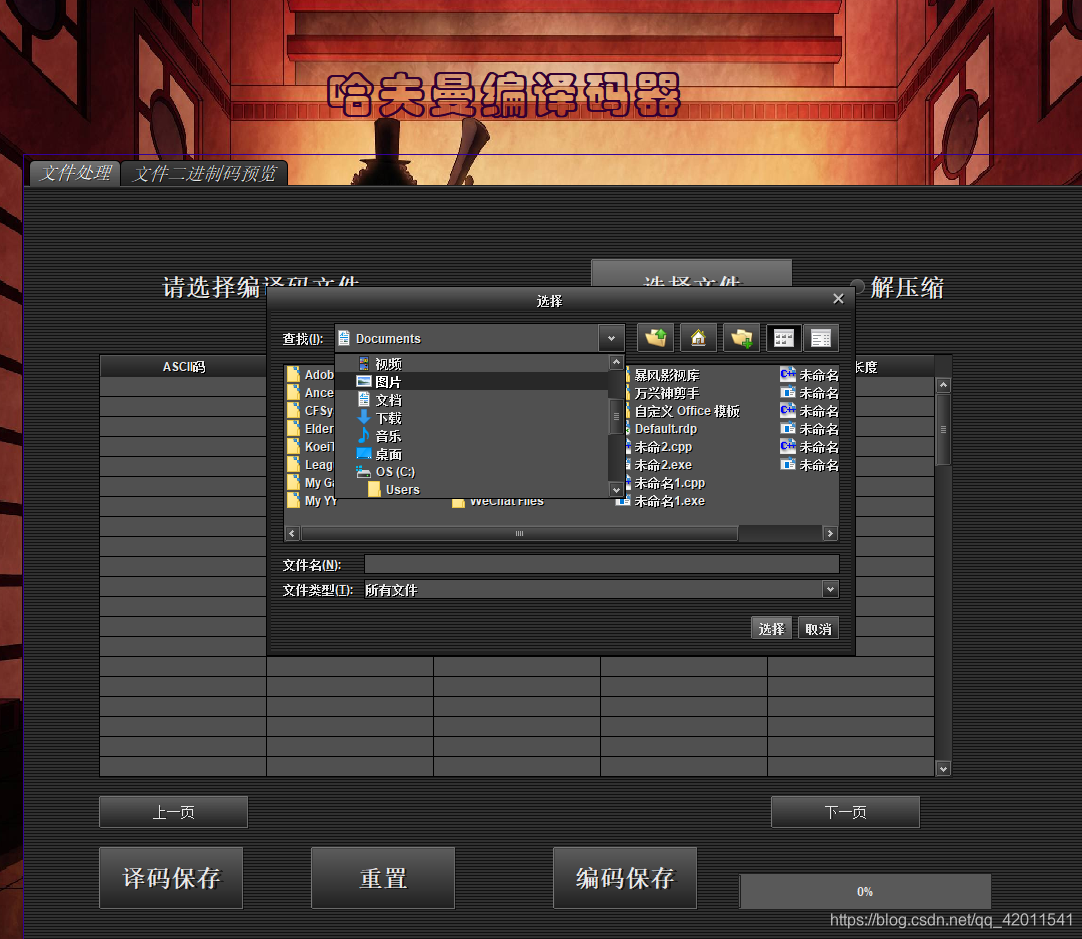Click table scrollbar up arrow in main window
Image resolution: width=1082 pixels, height=939 pixels.
click(943, 384)
